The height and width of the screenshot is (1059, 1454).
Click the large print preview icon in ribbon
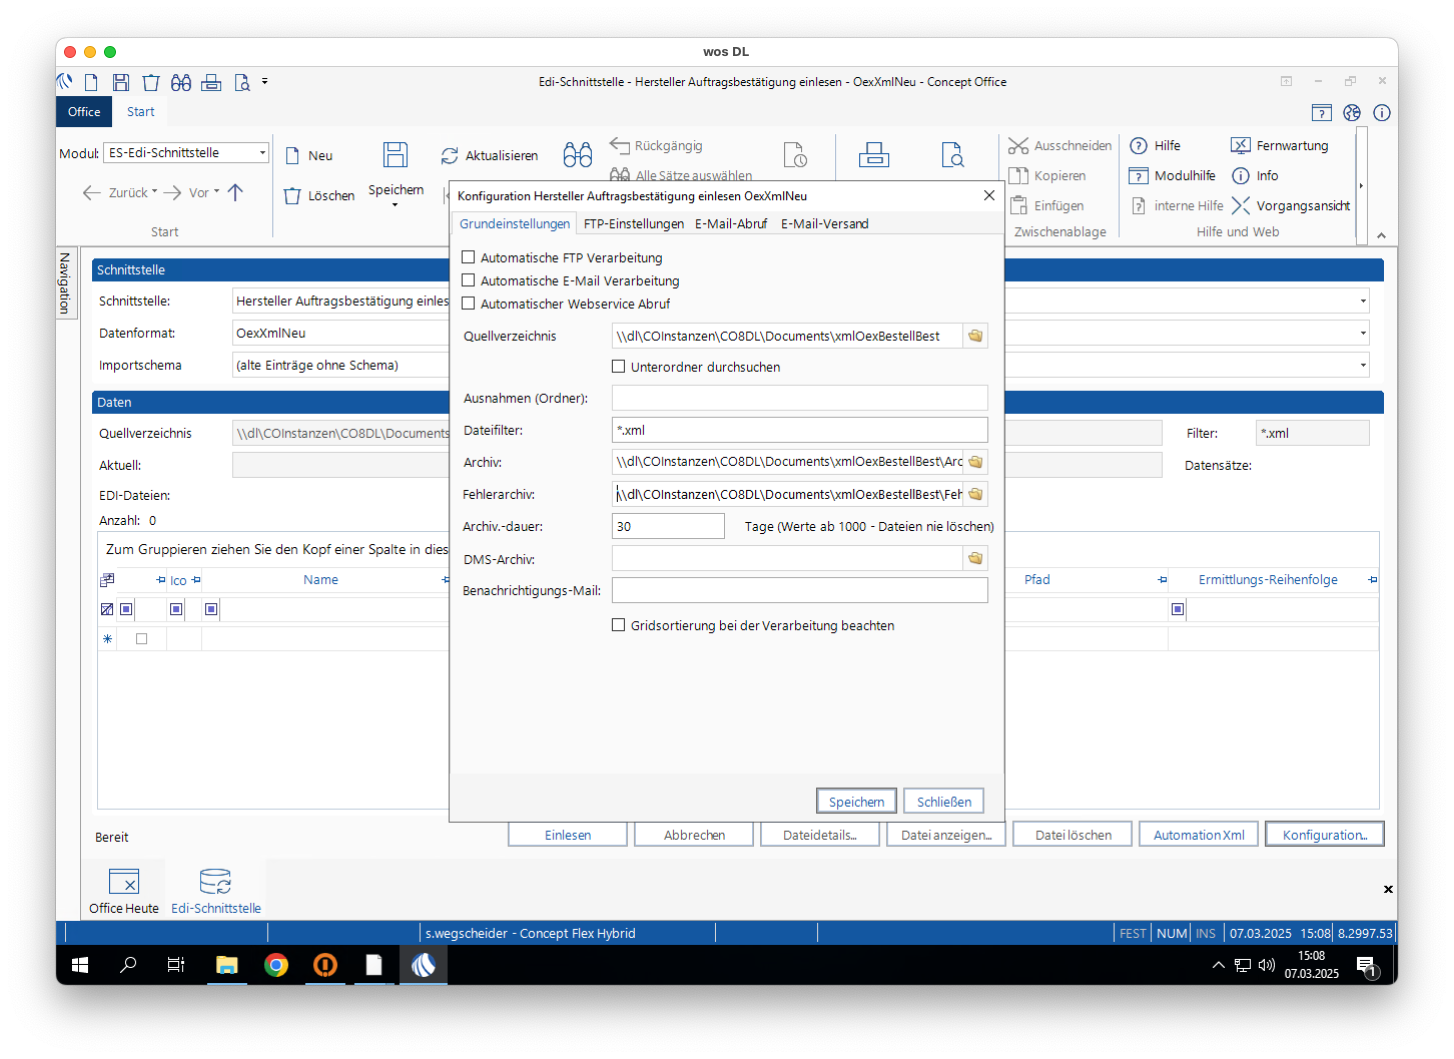[953, 154]
